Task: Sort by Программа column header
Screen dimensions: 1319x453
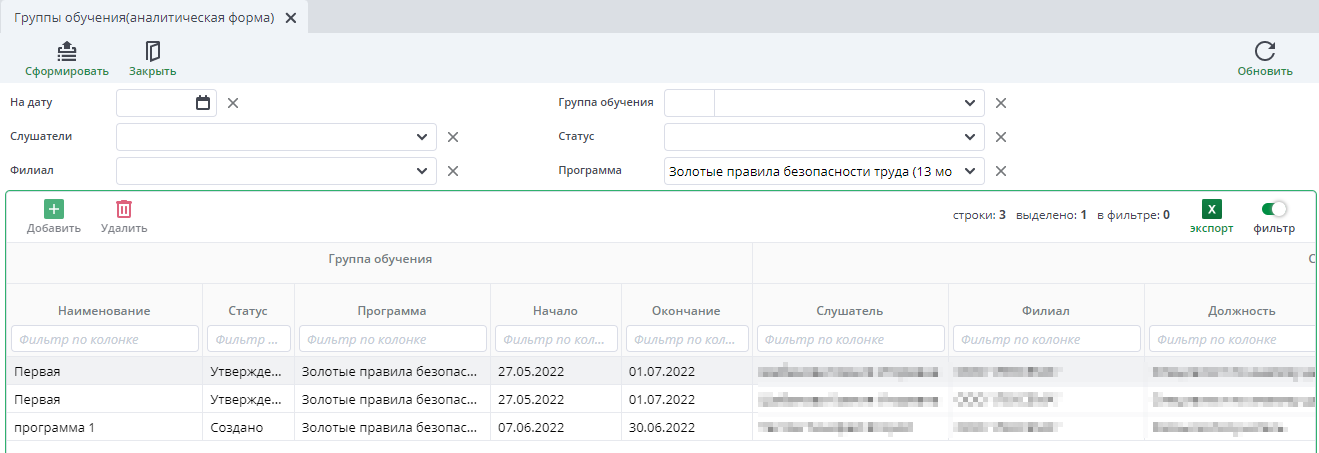Action: 392,311
